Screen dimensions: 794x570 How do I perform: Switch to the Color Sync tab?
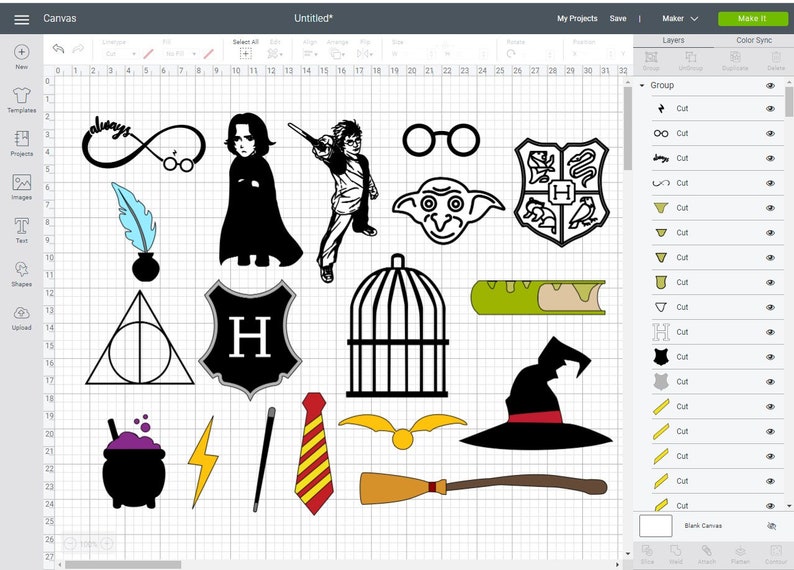[x=753, y=40]
